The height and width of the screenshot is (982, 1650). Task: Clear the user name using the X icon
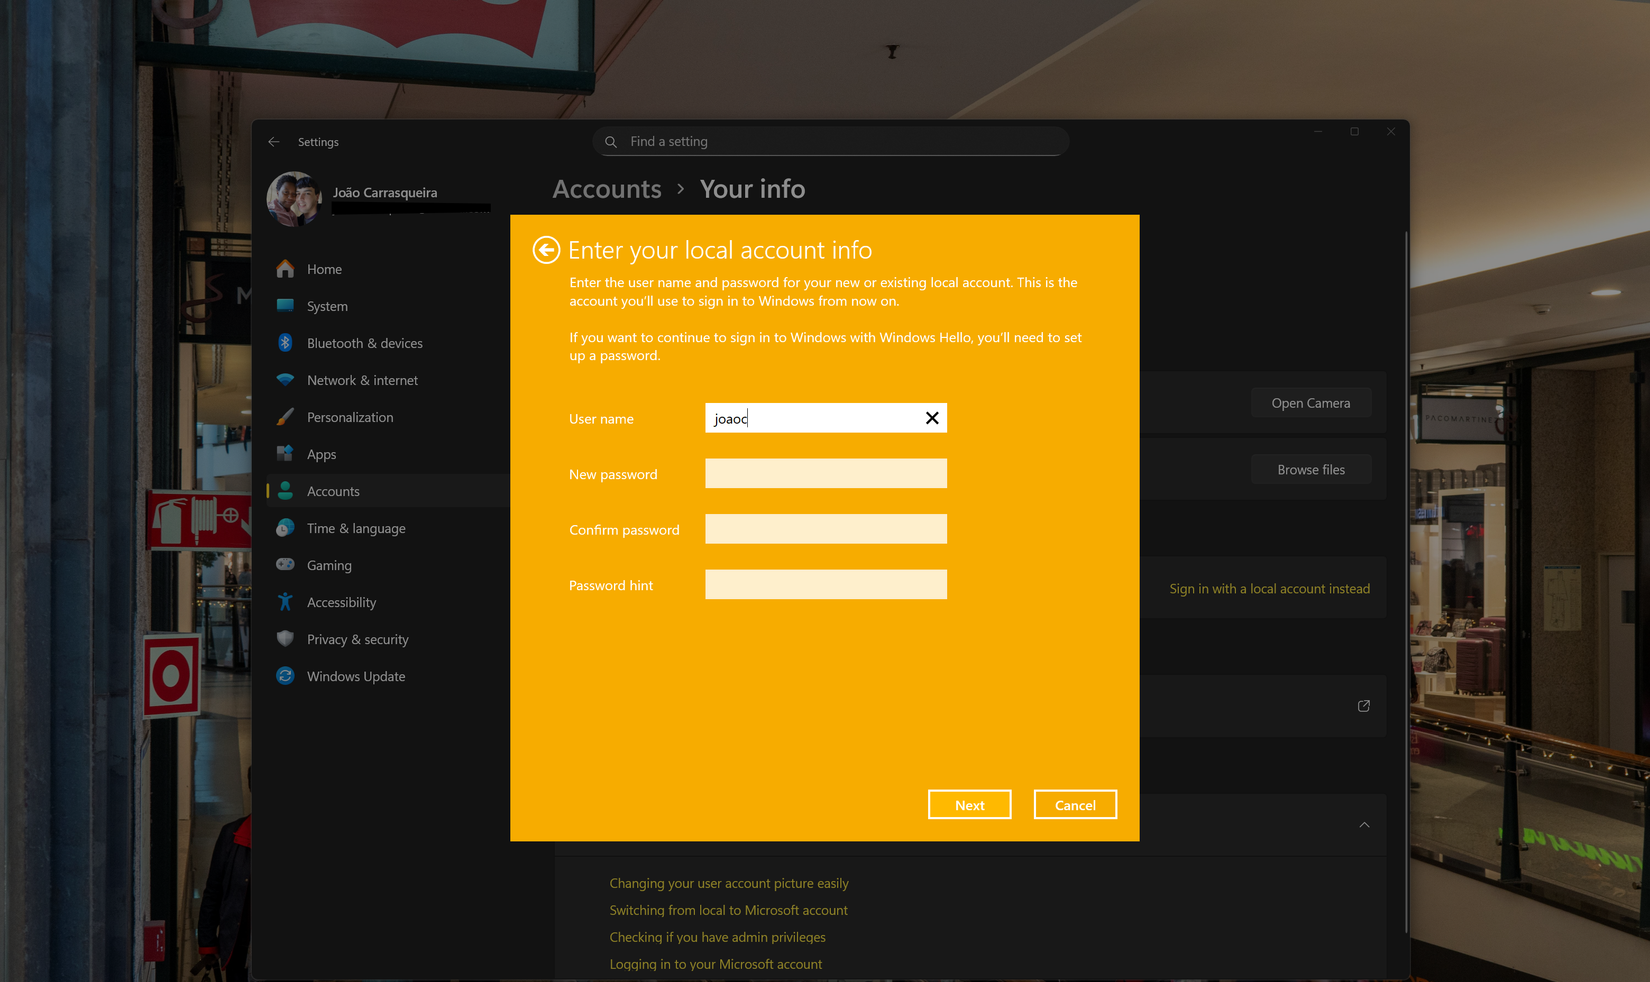pos(932,418)
